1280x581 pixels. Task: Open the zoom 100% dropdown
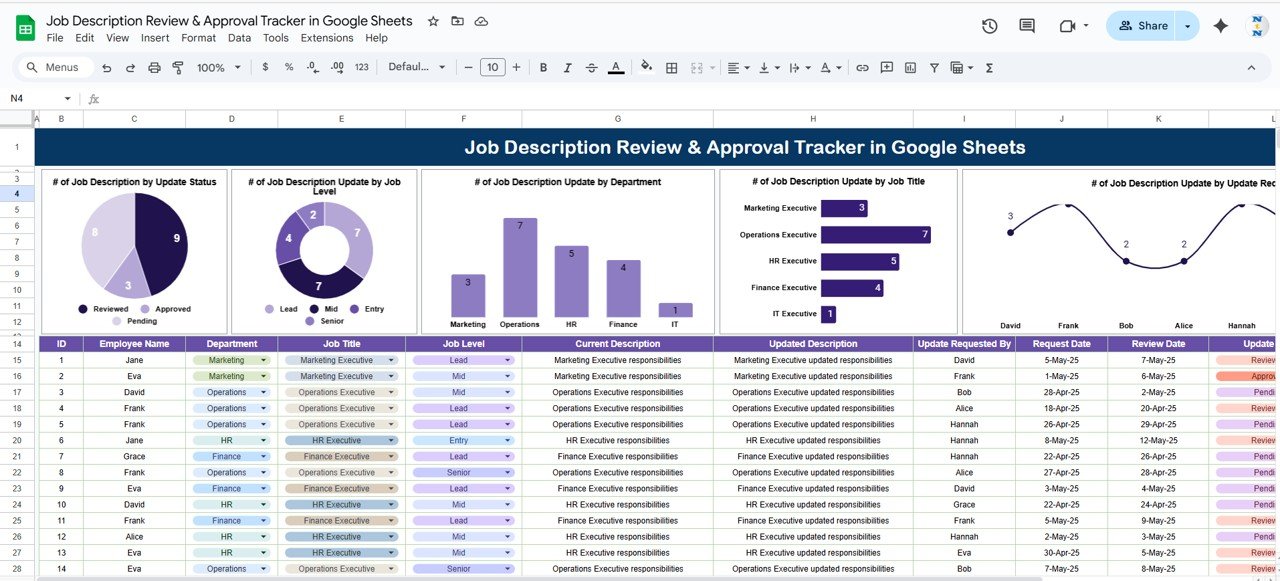(219, 68)
